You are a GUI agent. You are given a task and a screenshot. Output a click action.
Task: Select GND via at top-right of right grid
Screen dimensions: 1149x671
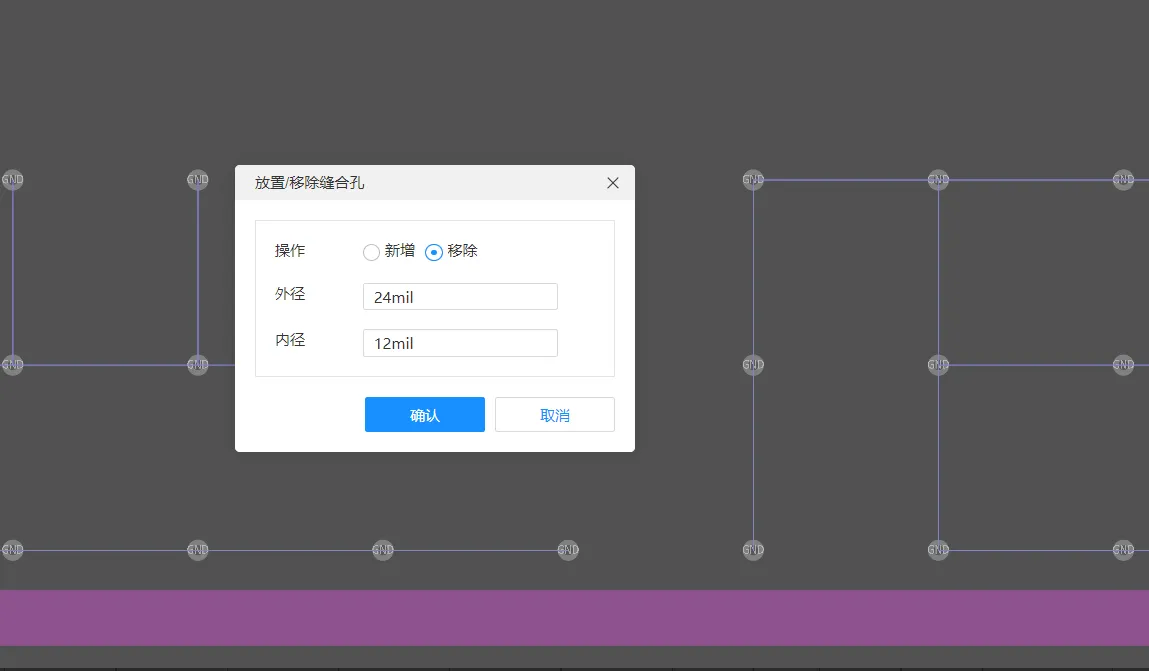tap(1123, 180)
